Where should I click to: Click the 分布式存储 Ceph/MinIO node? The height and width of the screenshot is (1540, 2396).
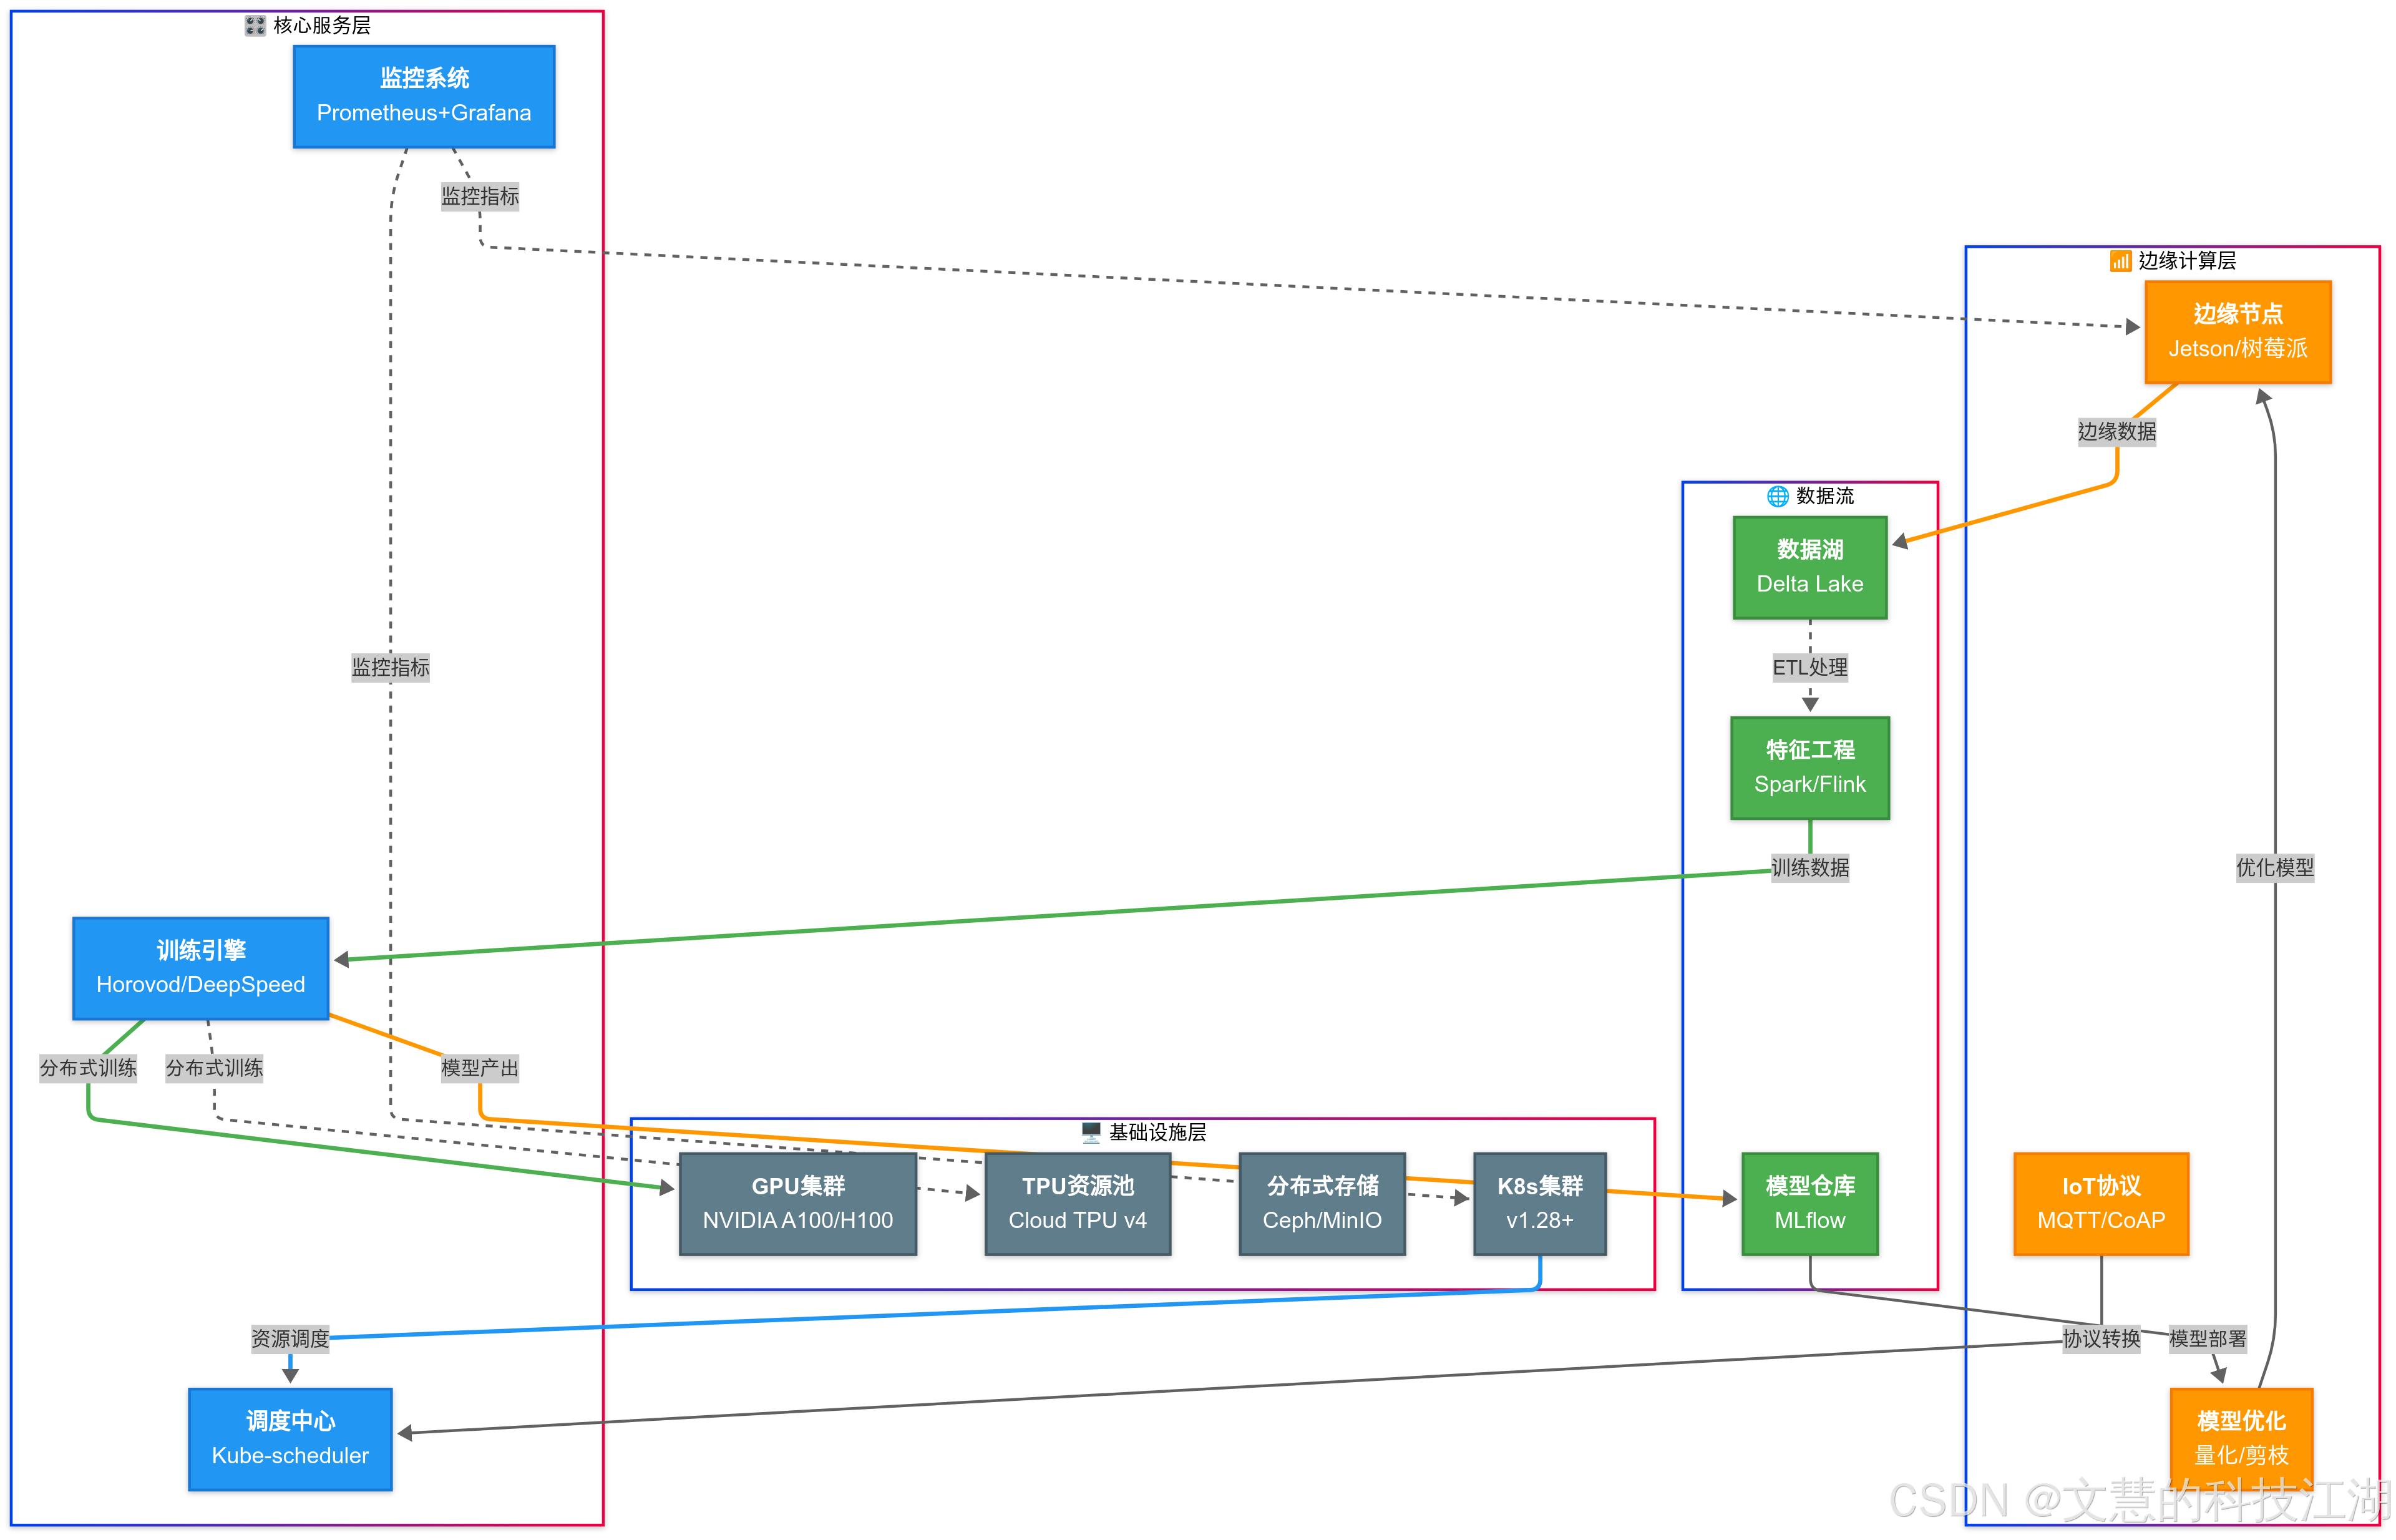[1322, 1204]
